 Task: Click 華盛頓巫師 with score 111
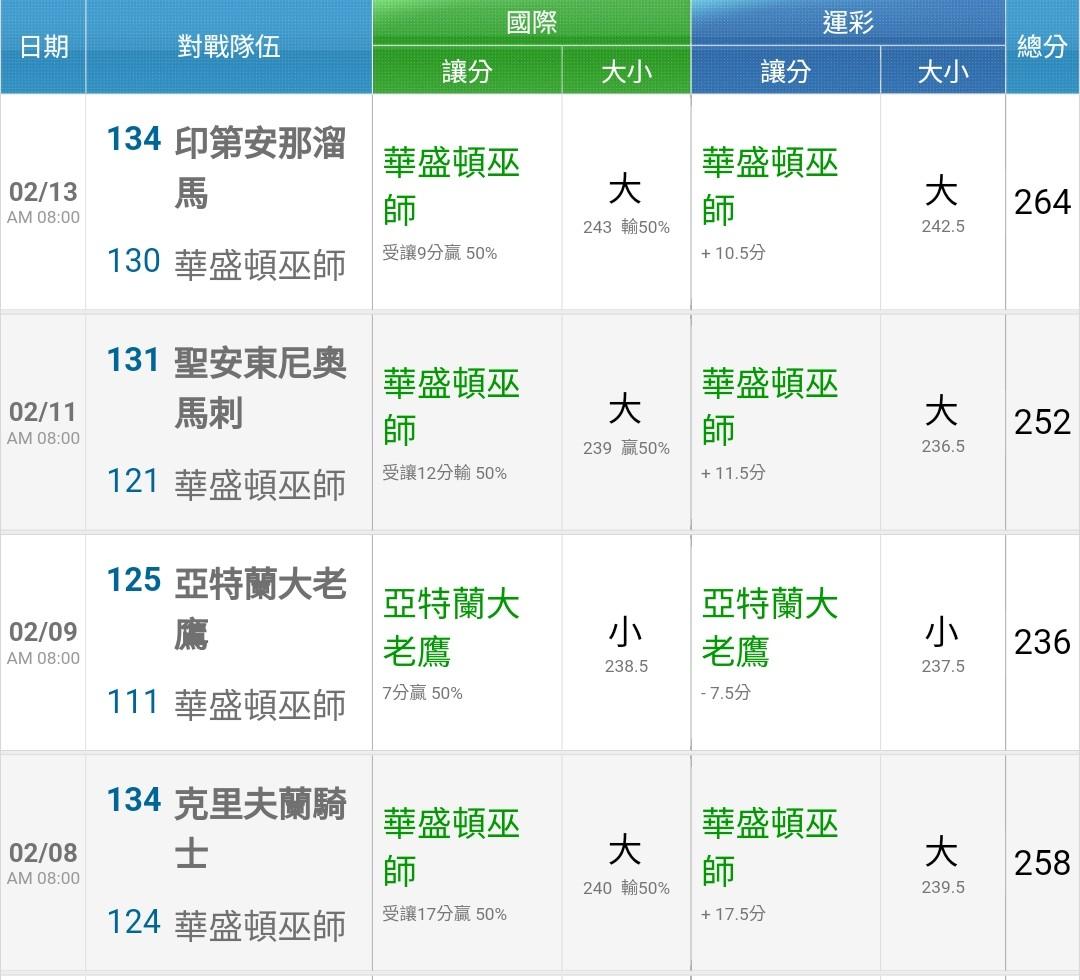click(x=260, y=706)
